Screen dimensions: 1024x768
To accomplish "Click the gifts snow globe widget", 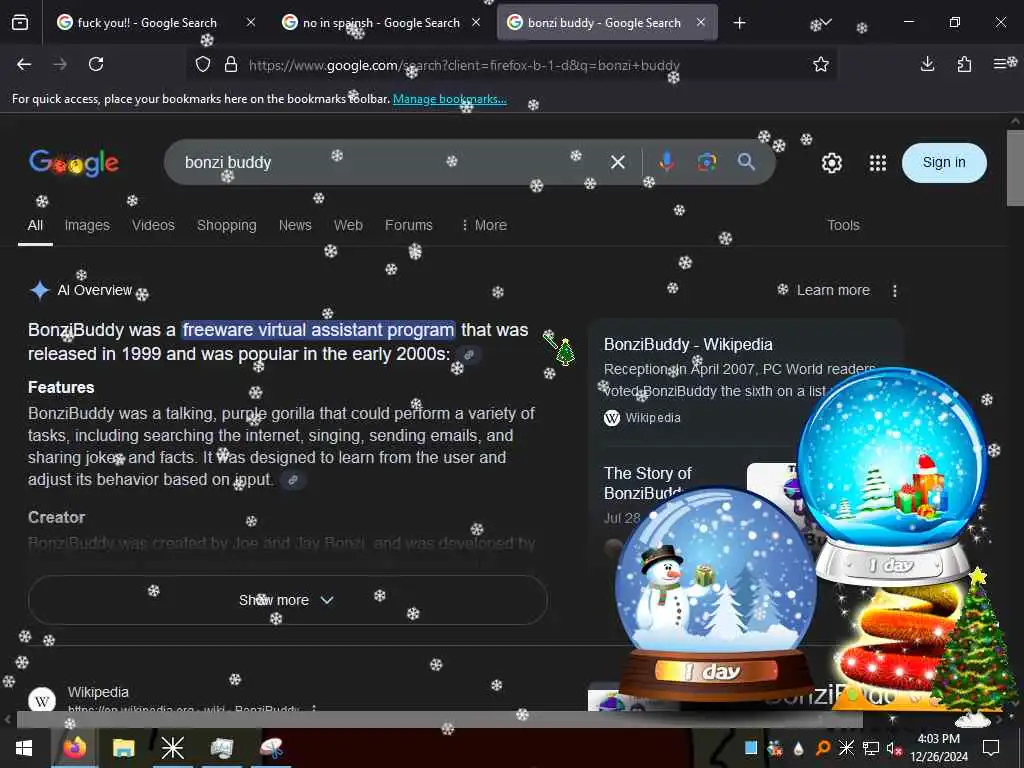I will pos(893,476).
